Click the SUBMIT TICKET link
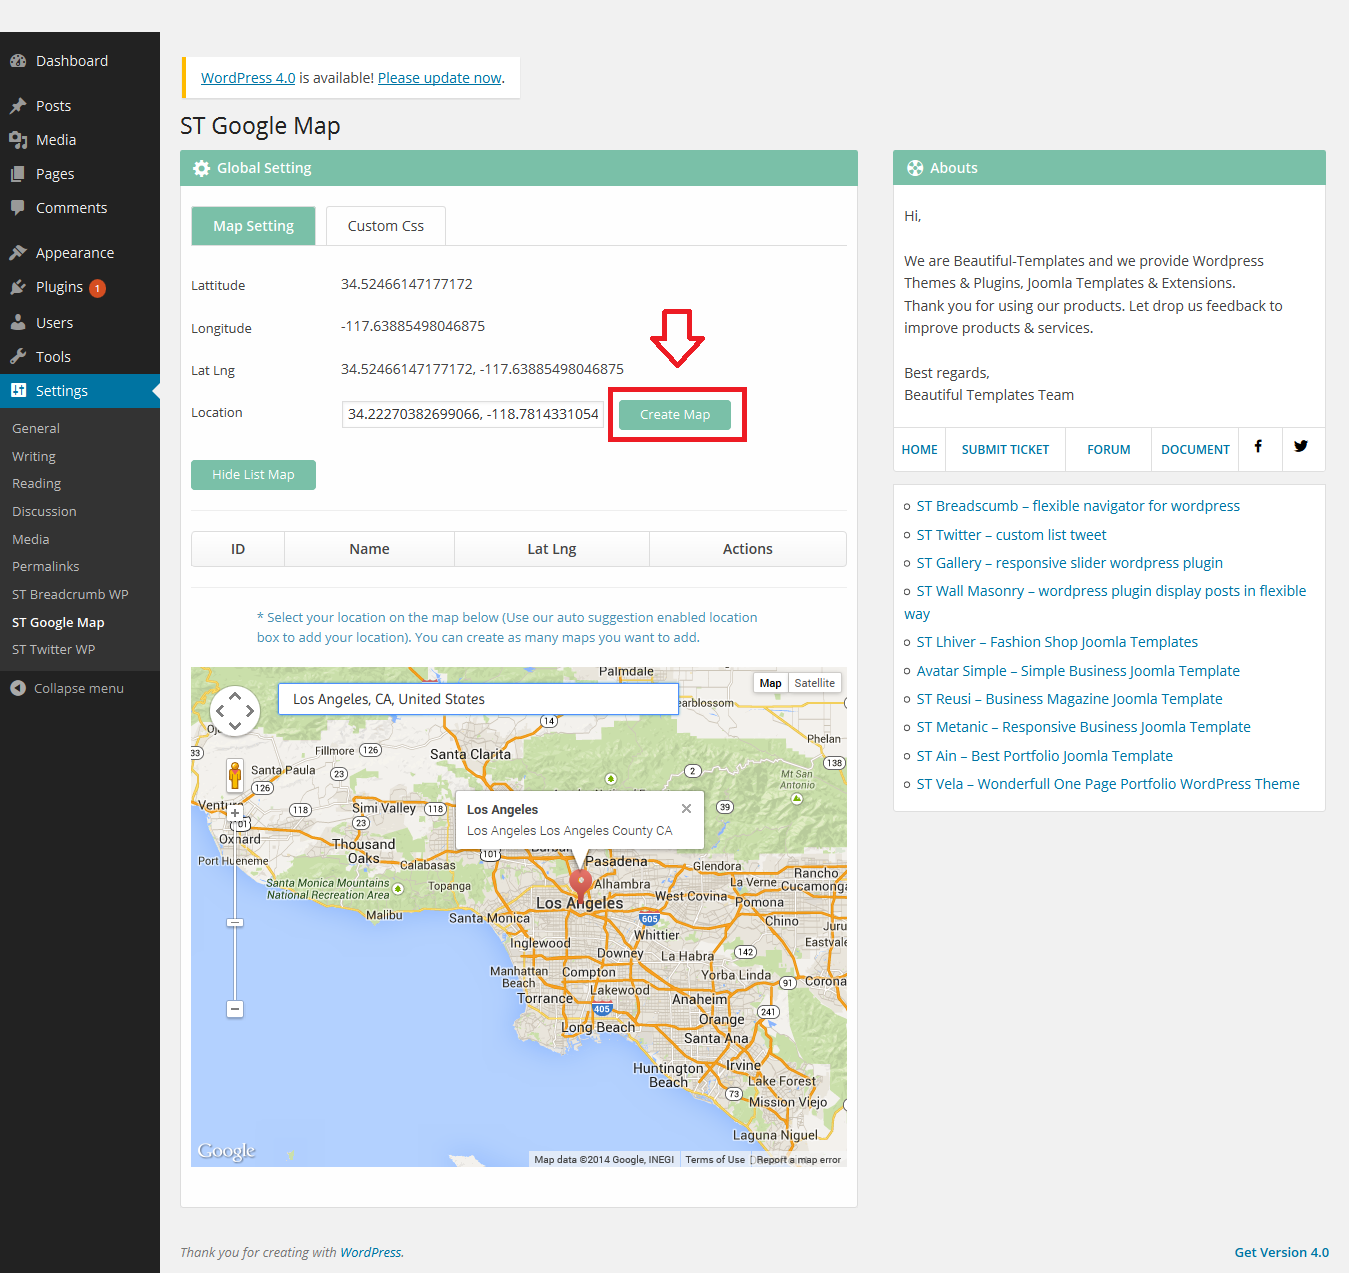This screenshot has width=1349, height=1273. point(1006,450)
